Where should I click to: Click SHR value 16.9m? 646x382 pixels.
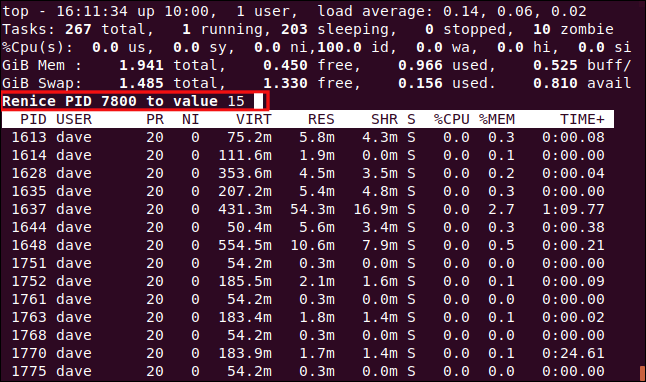(375, 209)
